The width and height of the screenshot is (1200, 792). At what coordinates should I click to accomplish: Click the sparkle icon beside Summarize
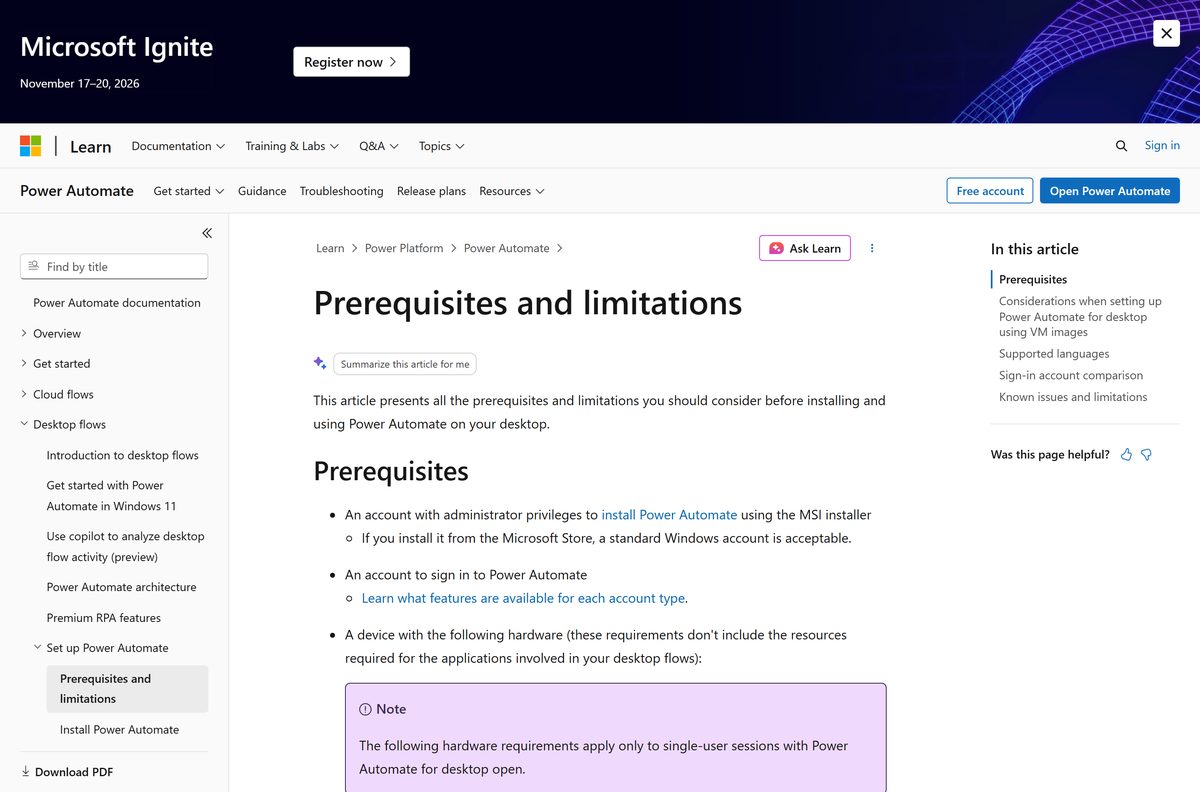pos(320,363)
